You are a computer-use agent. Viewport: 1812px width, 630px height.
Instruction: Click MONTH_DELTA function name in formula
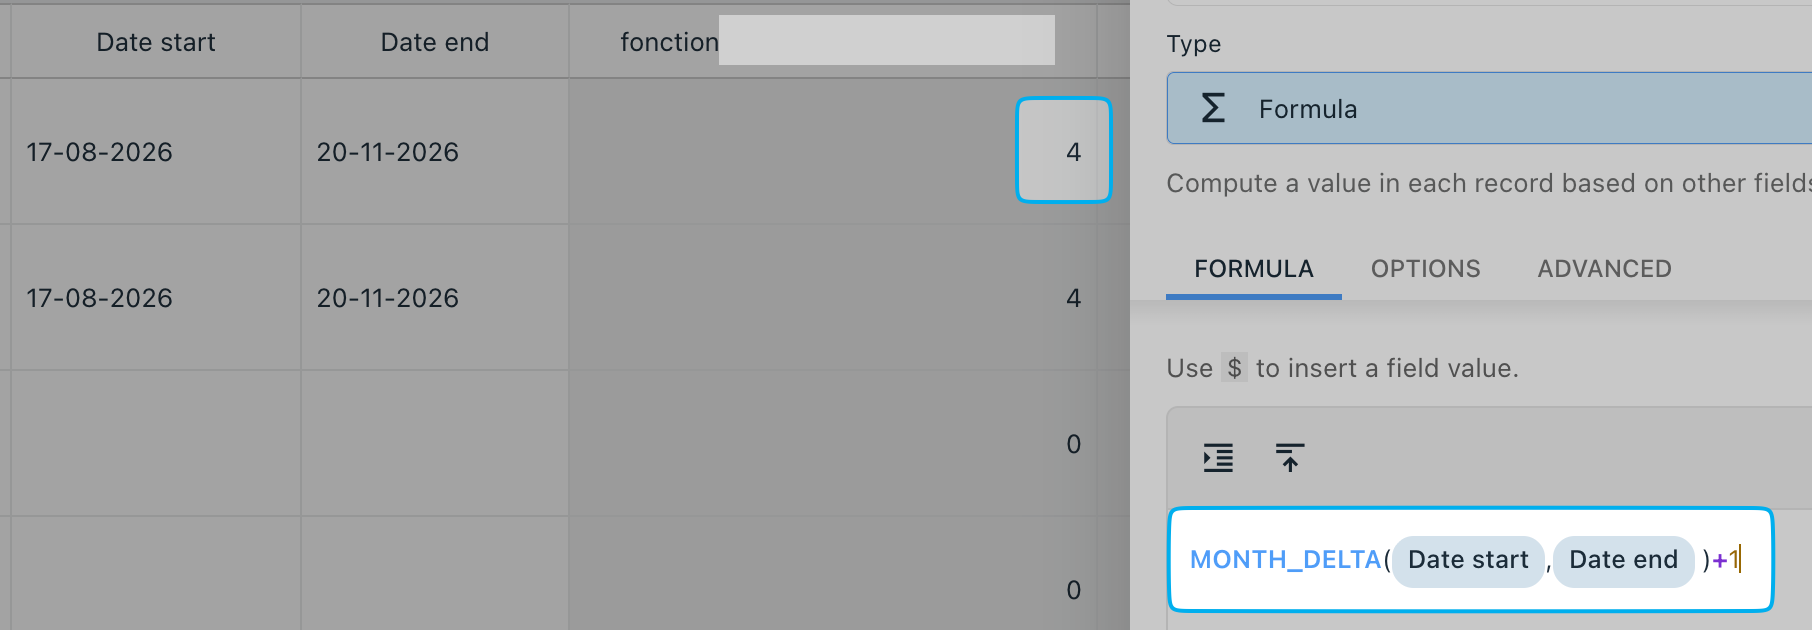click(x=1285, y=560)
